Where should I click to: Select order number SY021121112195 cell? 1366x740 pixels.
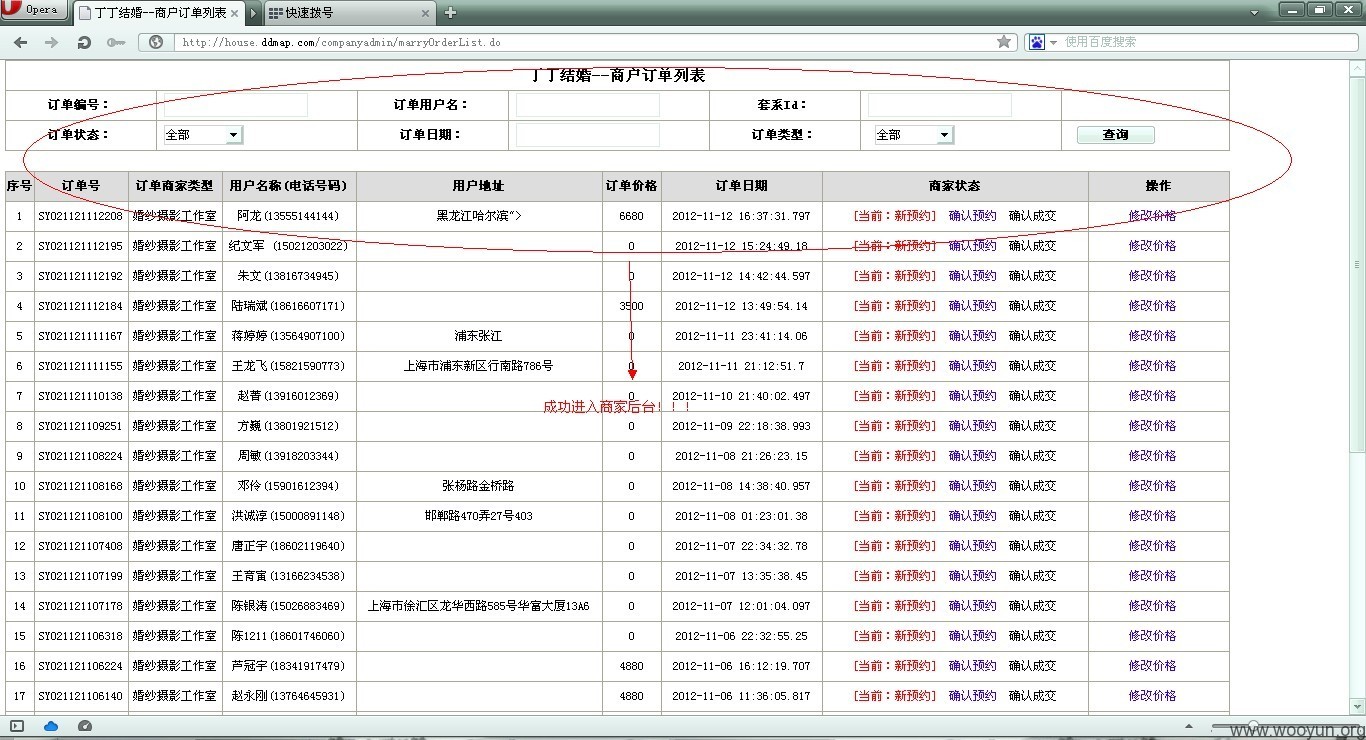click(81, 246)
